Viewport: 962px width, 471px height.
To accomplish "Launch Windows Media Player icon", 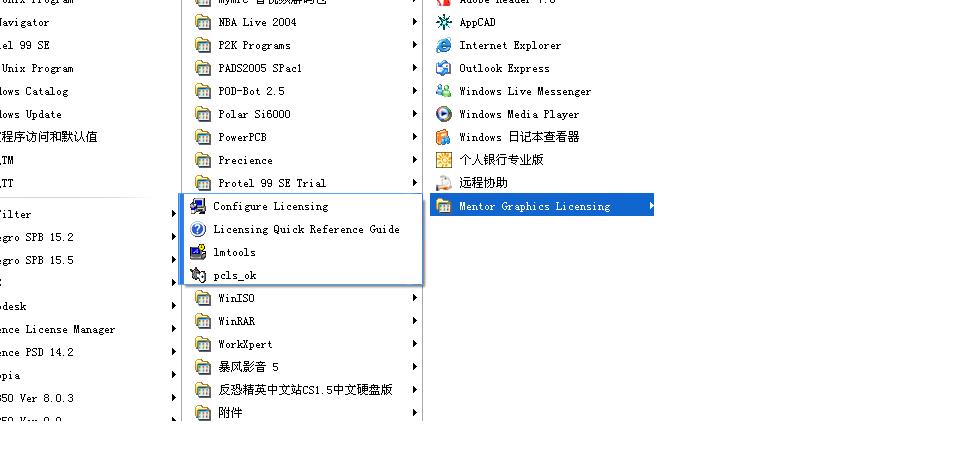I will click(444, 114).
